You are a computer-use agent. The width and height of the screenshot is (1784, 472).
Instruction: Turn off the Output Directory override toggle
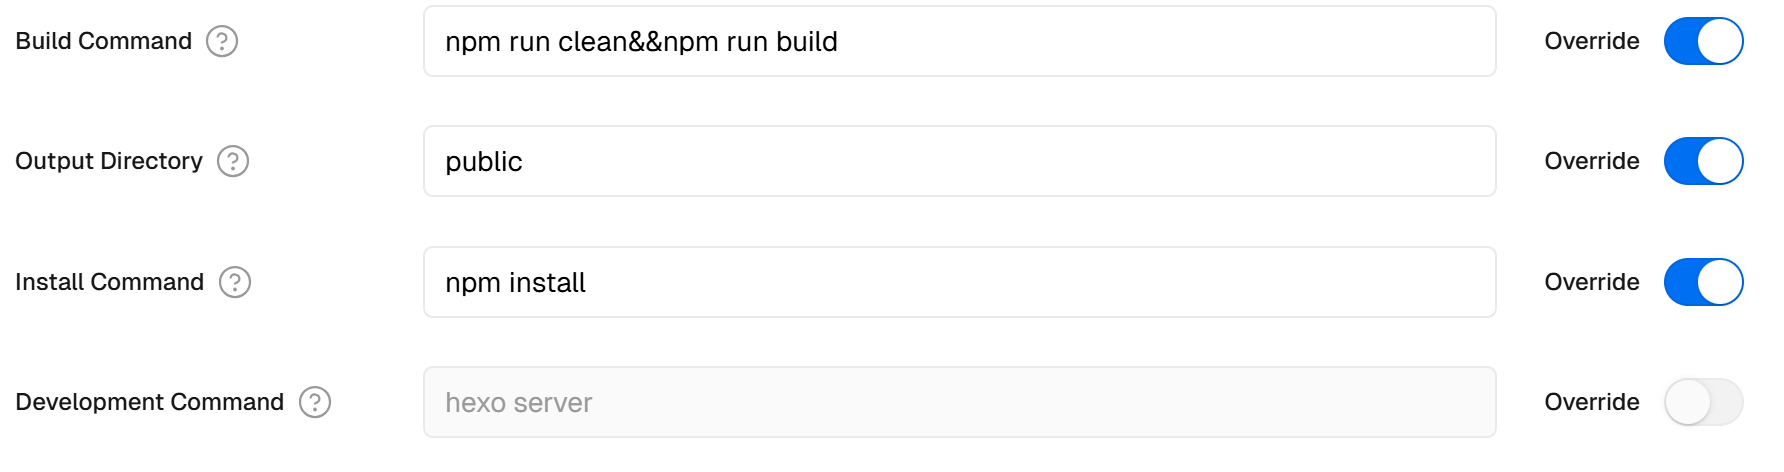point(1703,161)
